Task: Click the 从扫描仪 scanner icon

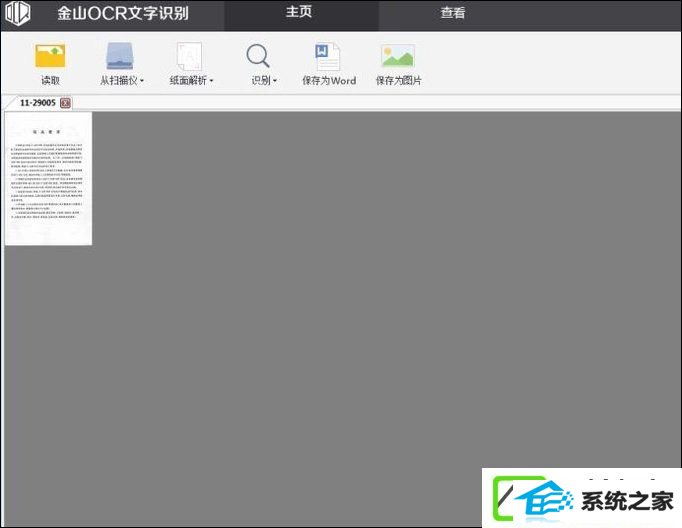Action: tap(120, 56)
